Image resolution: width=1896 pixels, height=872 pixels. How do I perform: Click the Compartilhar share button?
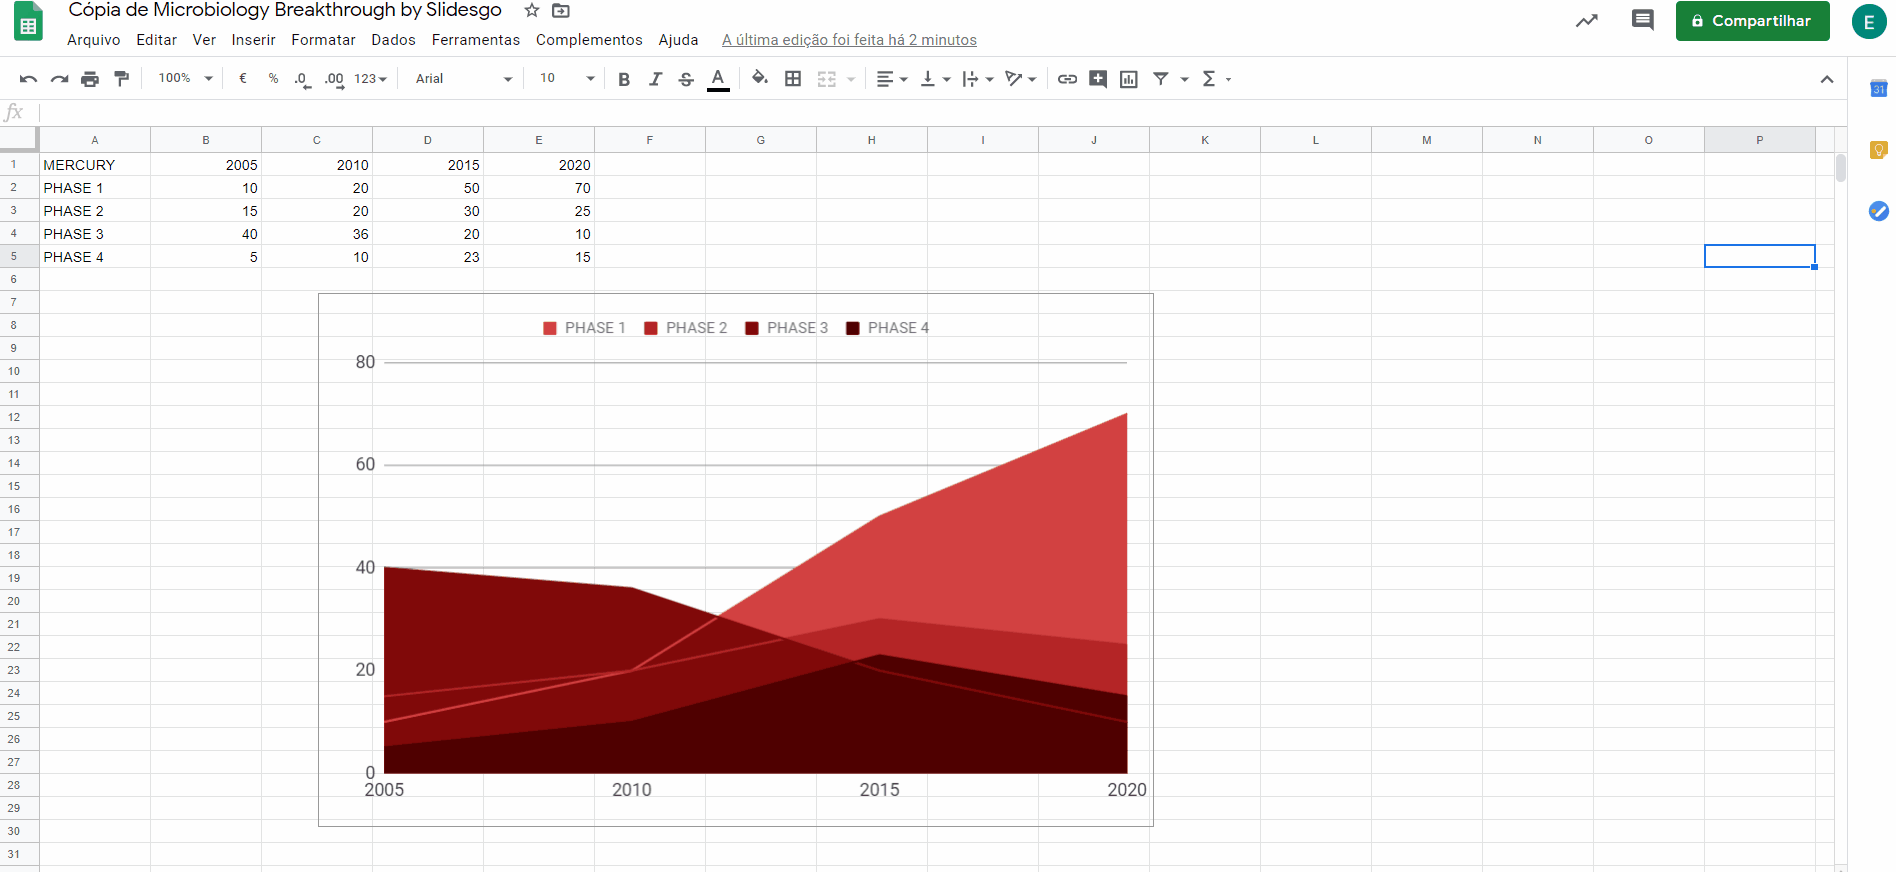tap(1753, 21)
